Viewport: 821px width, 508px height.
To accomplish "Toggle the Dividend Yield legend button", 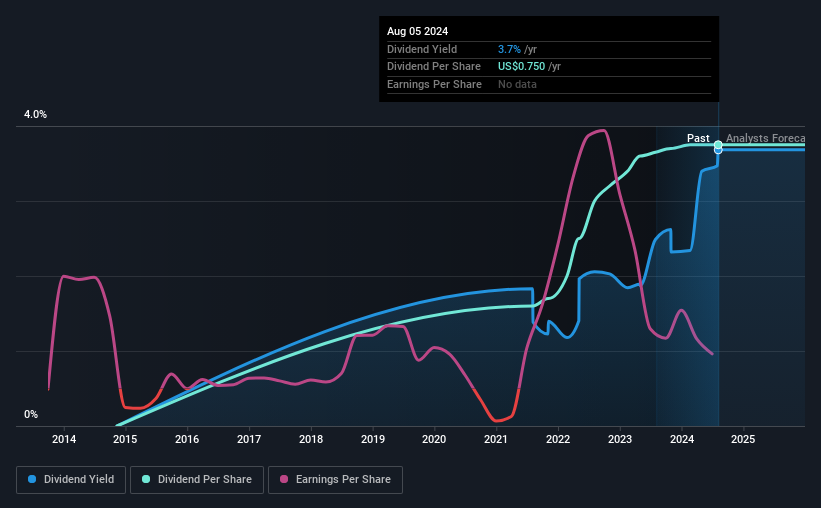I will 71,480.
